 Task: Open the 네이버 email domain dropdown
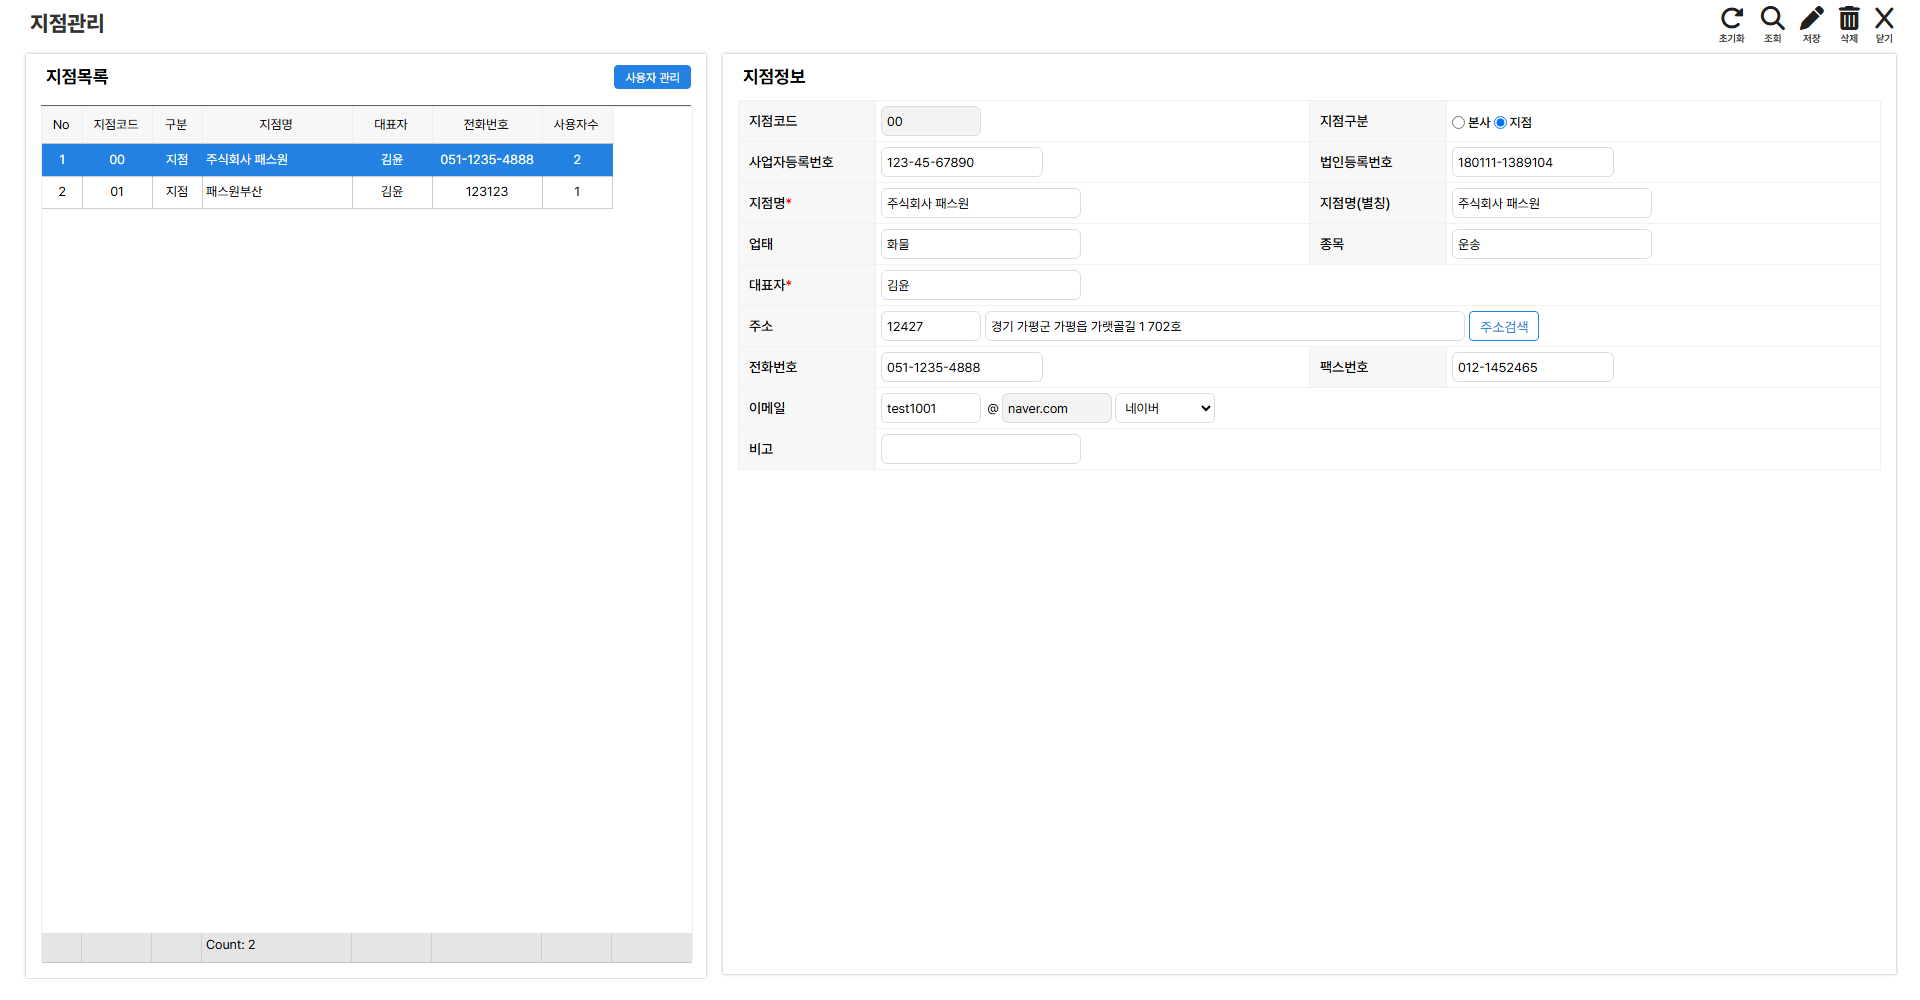click(x=1165, y=408)
